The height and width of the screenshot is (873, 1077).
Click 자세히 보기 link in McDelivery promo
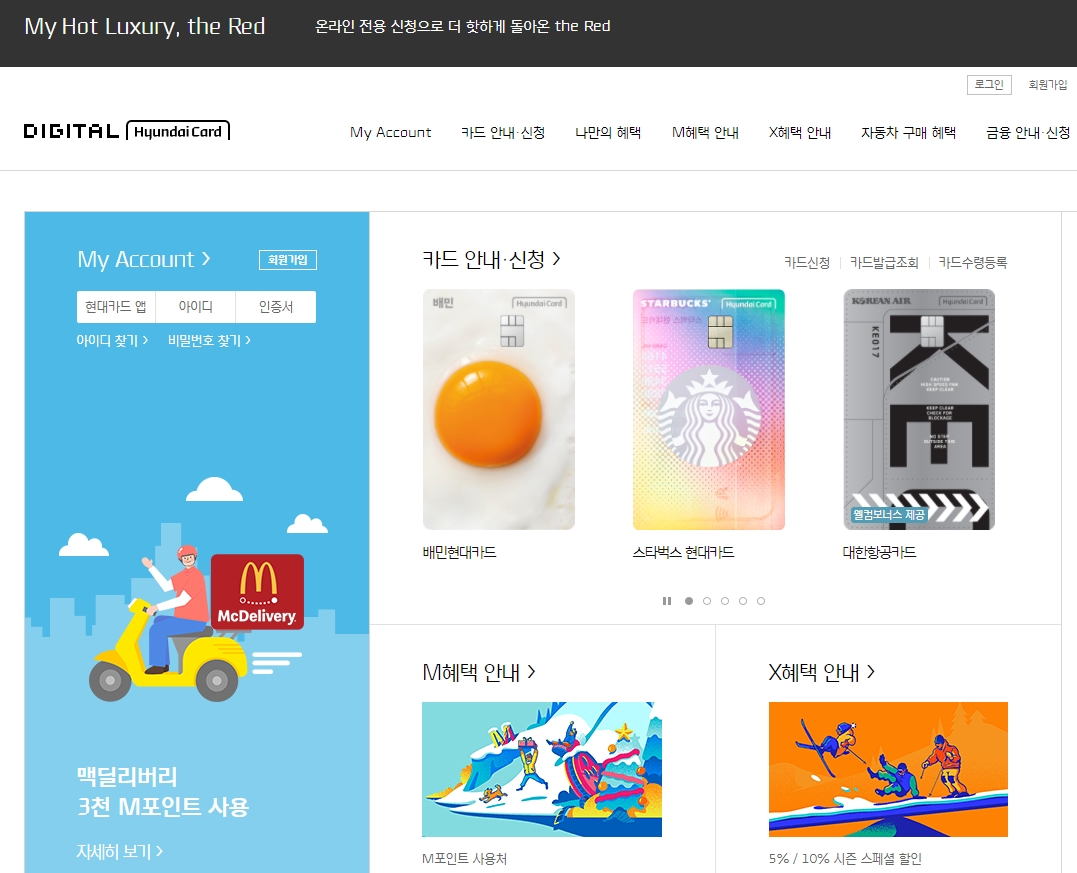pyautogui.click(x=120, y=852)
